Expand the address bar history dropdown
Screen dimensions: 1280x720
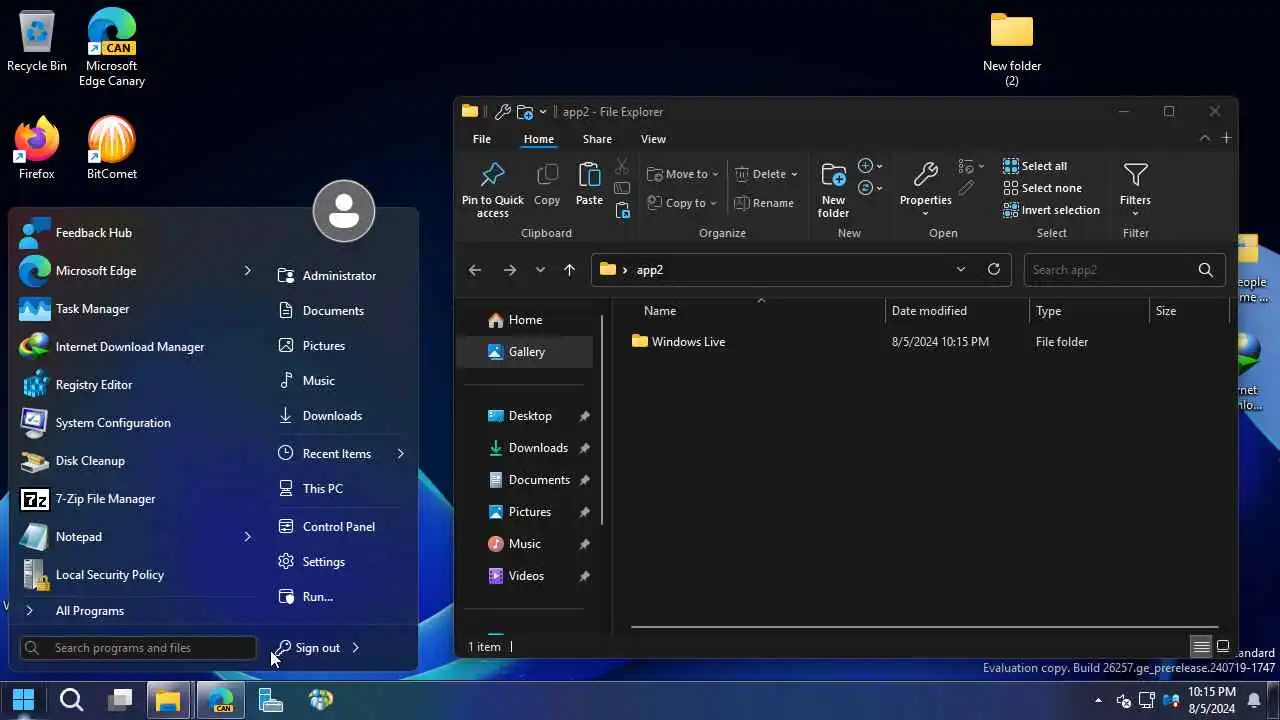click(961, 269)
